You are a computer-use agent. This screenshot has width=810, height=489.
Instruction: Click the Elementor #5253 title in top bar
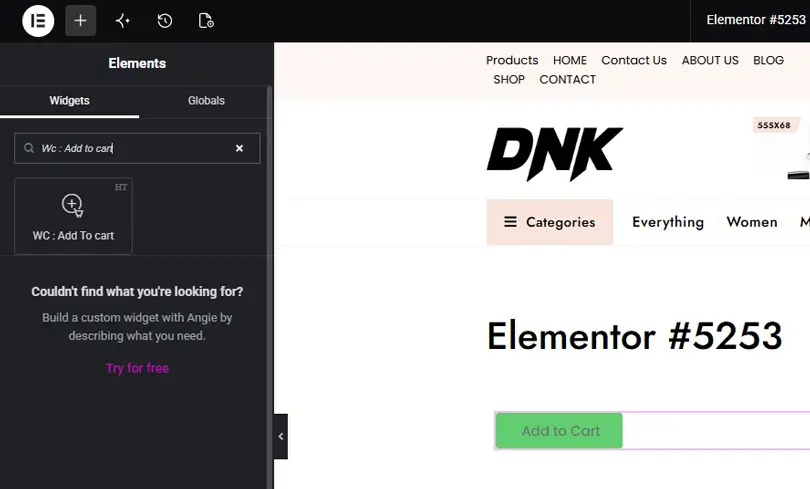tap(756, 20)
